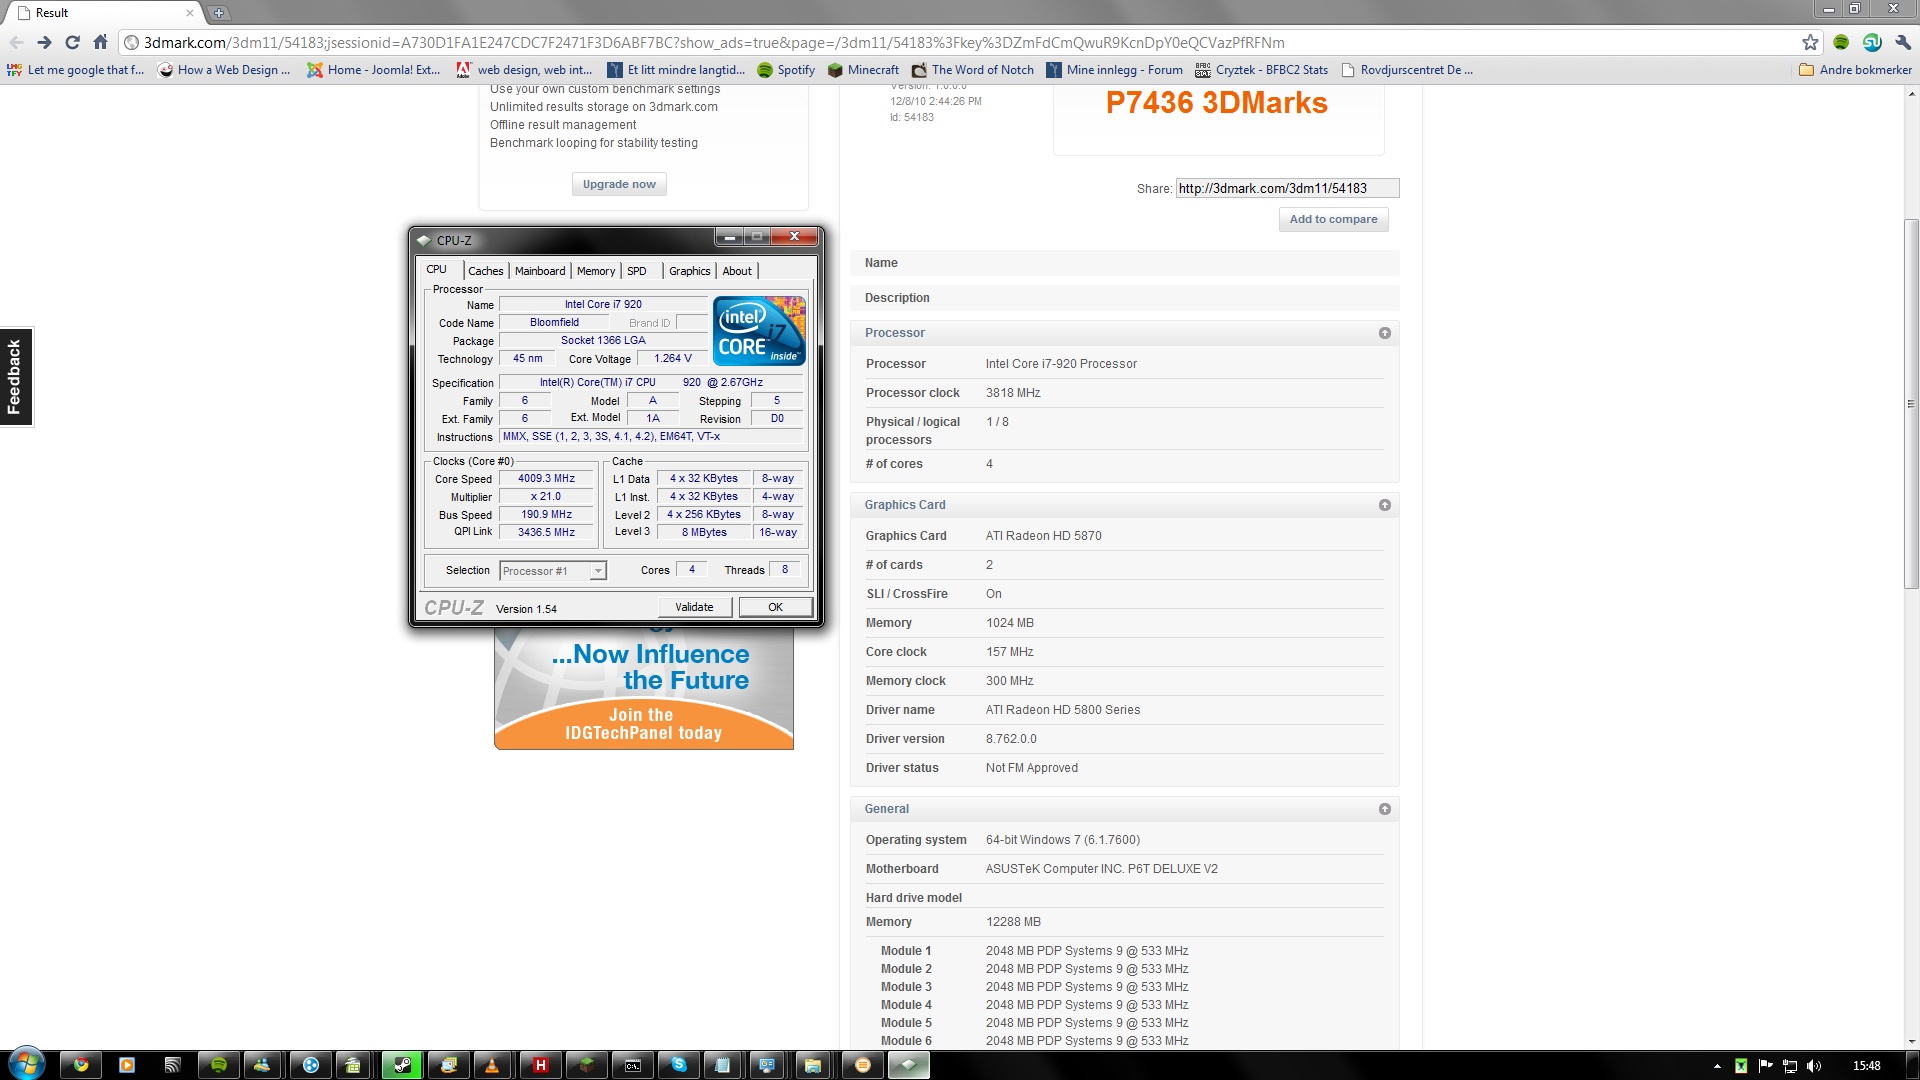Image resolution: width=1920 pixels, height=1080 pixels.
Task: Click the Upgrade now button
Action: coord(619,184)
